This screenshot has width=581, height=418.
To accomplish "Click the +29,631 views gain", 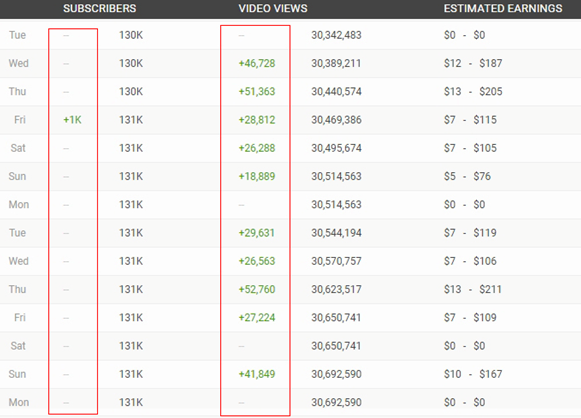I will point(256,233).
